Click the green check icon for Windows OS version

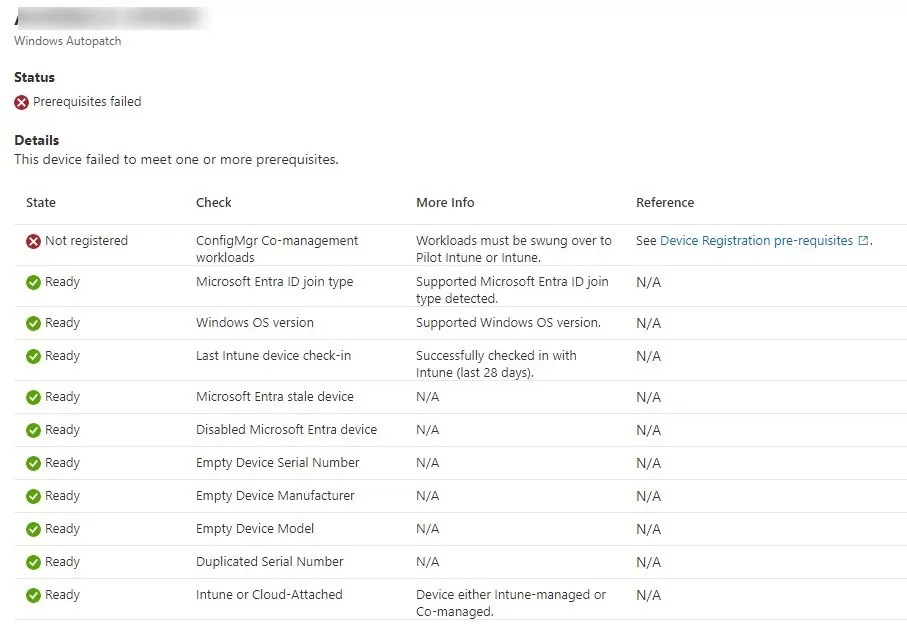[x=34, y=323]
